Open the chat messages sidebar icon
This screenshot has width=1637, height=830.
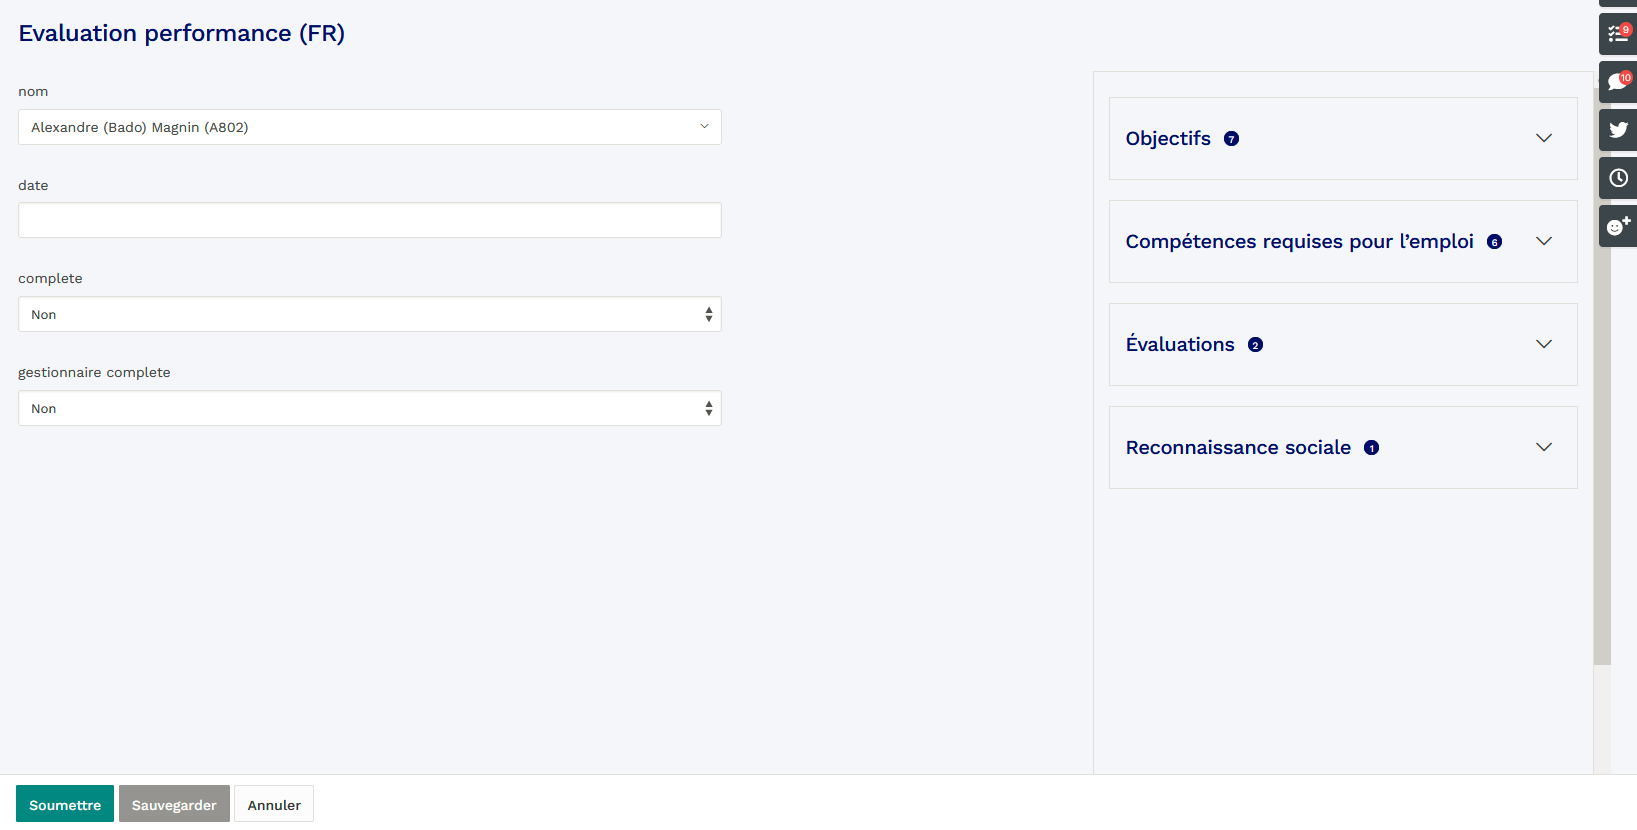(x=1617, y=82)
